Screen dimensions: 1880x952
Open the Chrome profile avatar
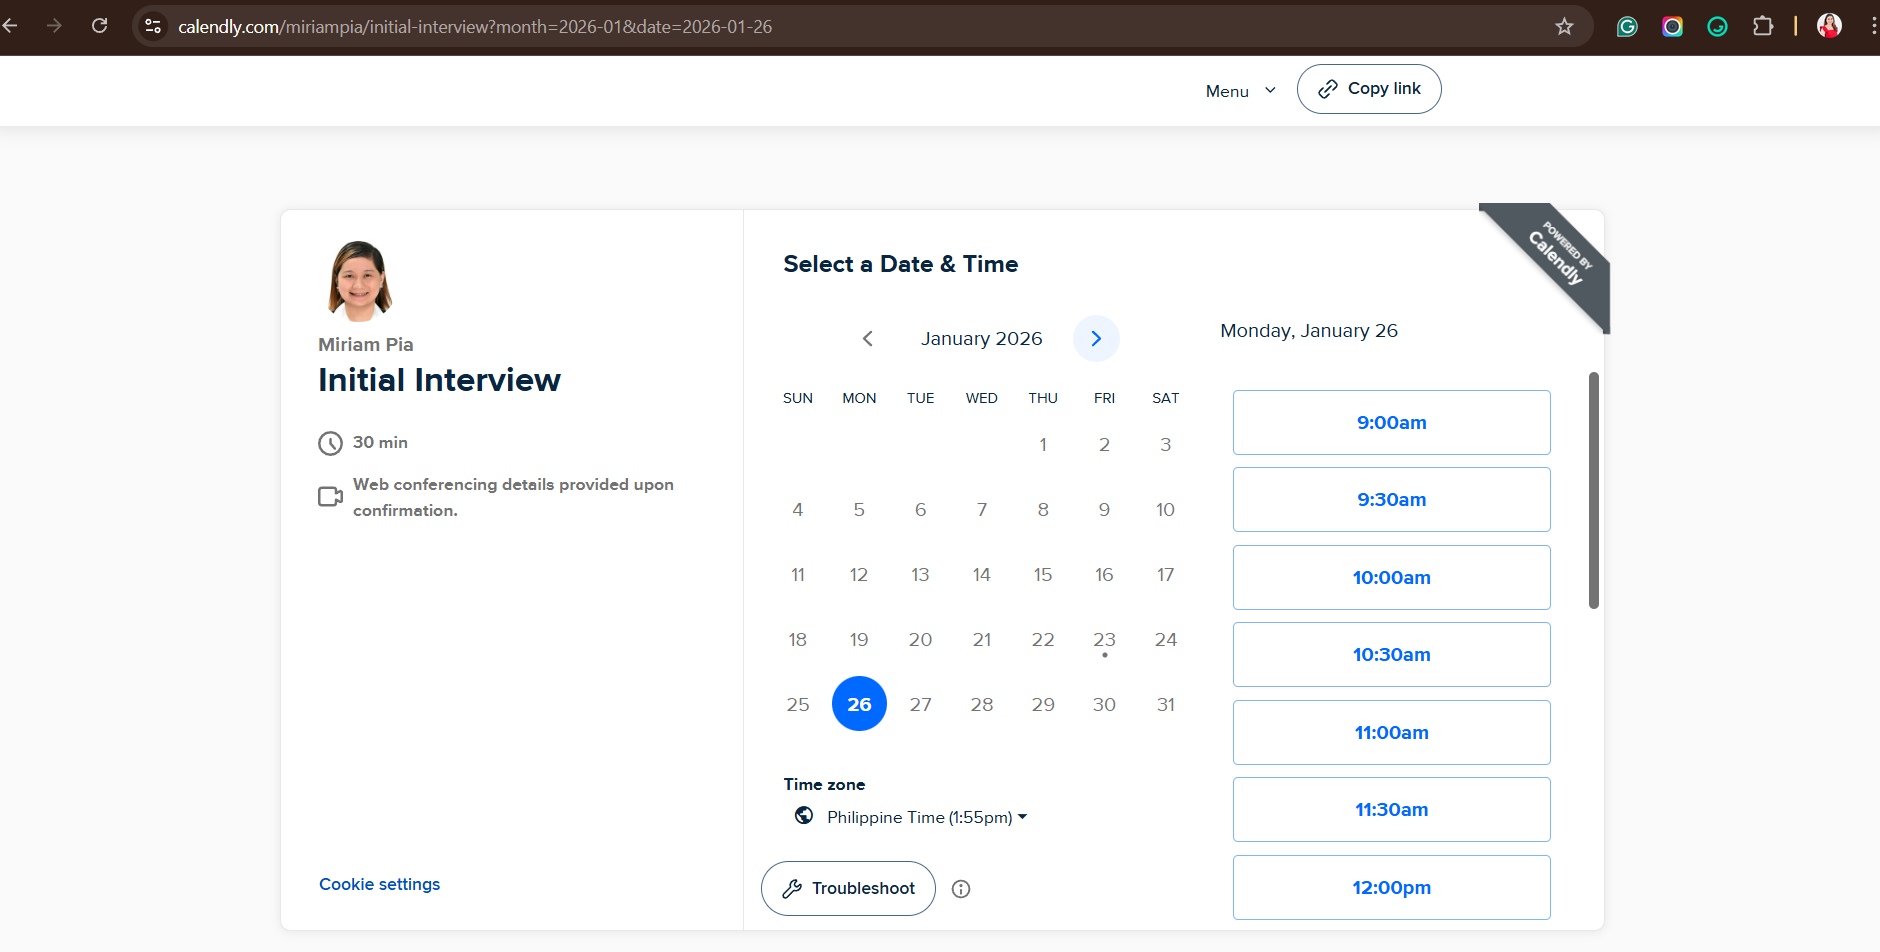pyautogui.click(x=1829, y=26)
